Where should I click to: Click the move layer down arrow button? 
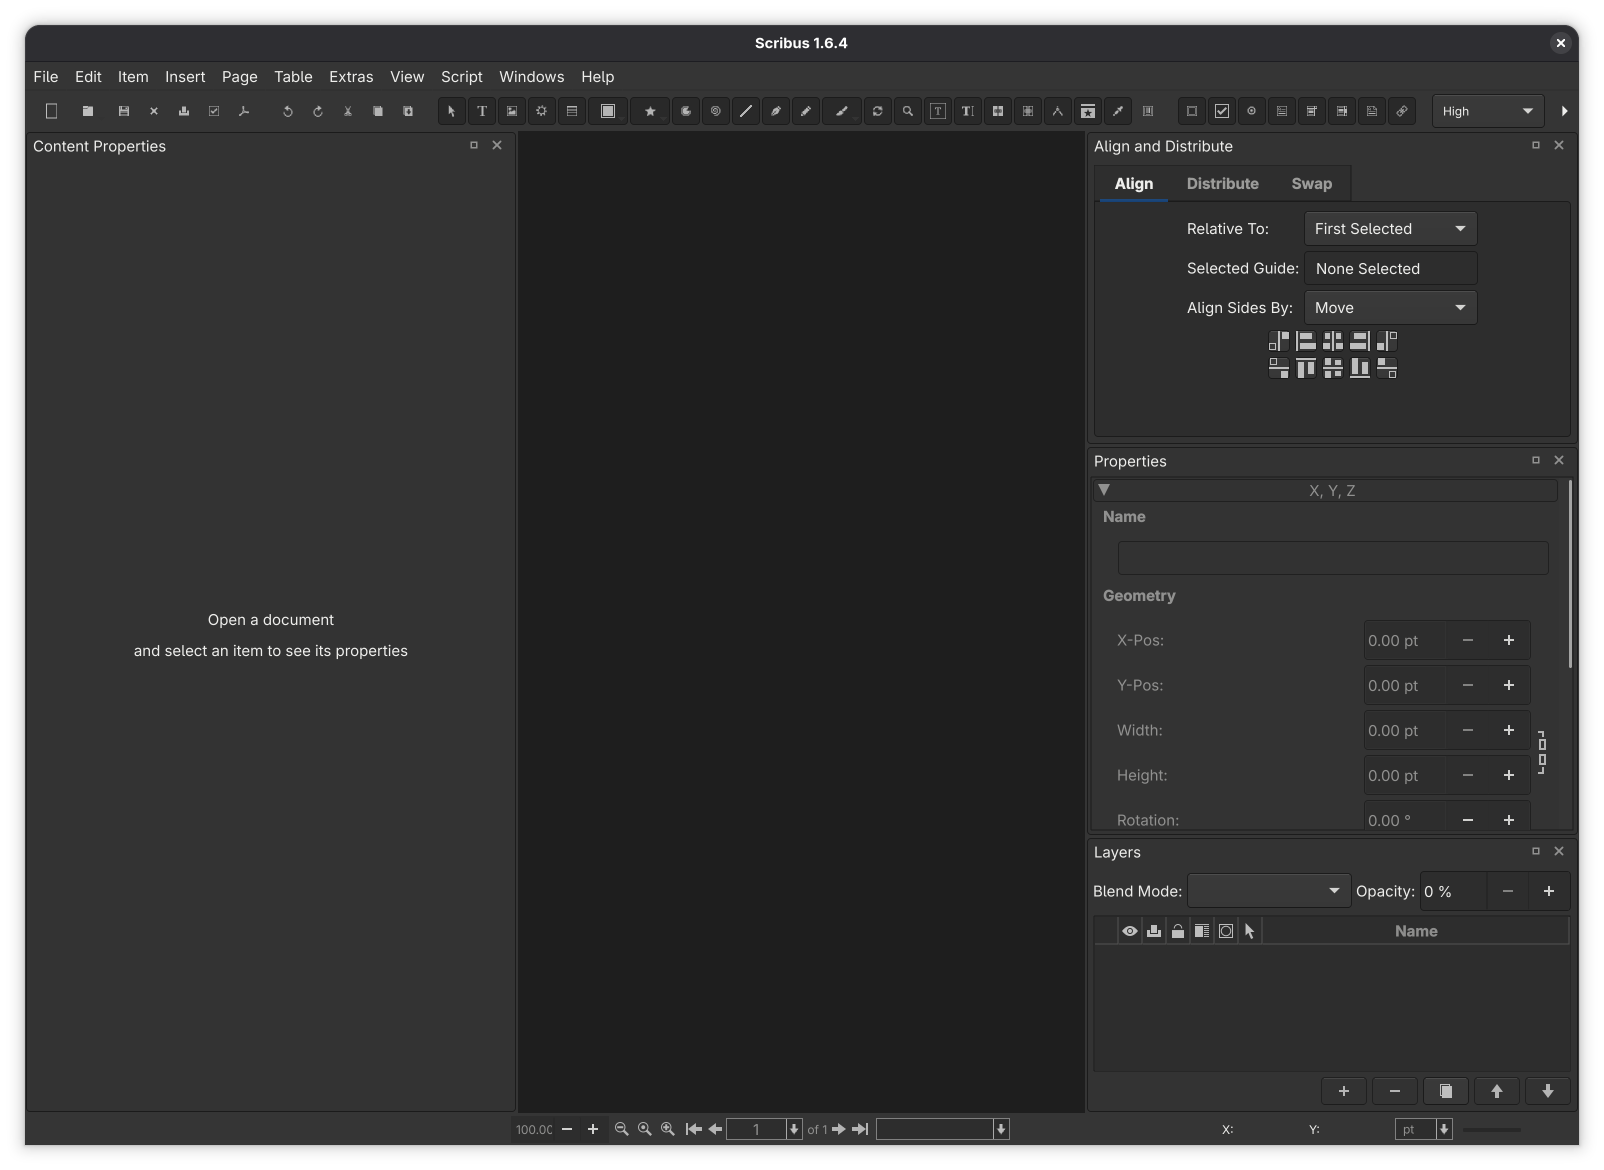point(1547,1091)
